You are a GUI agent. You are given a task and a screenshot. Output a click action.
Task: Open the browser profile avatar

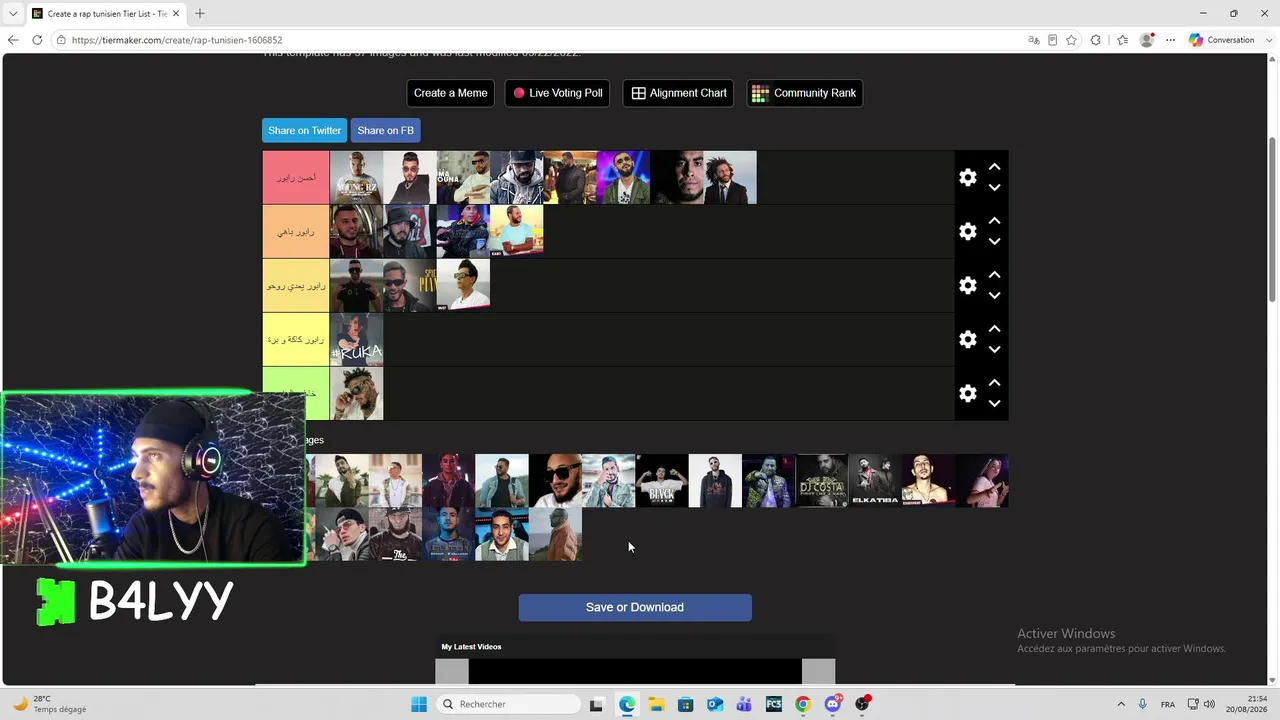pos(1147,40)
